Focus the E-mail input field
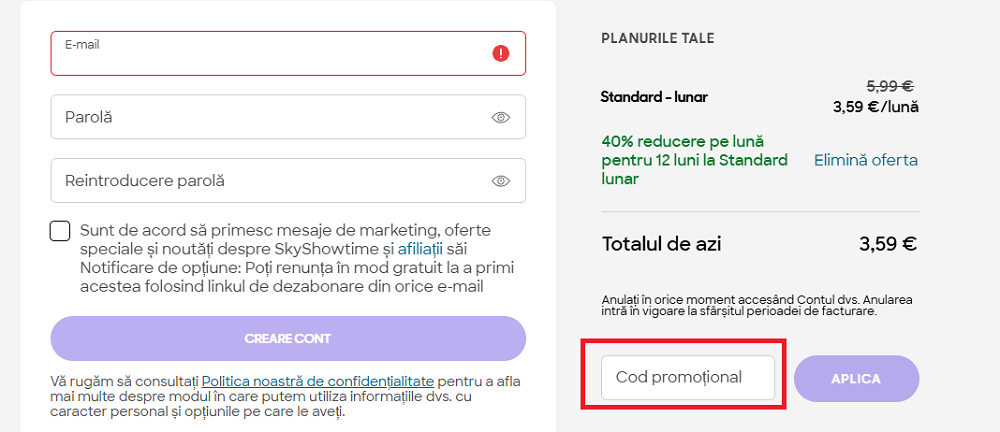Viewport: 1000px width, 432px height. pyautogui.click(x=270, y=58)
